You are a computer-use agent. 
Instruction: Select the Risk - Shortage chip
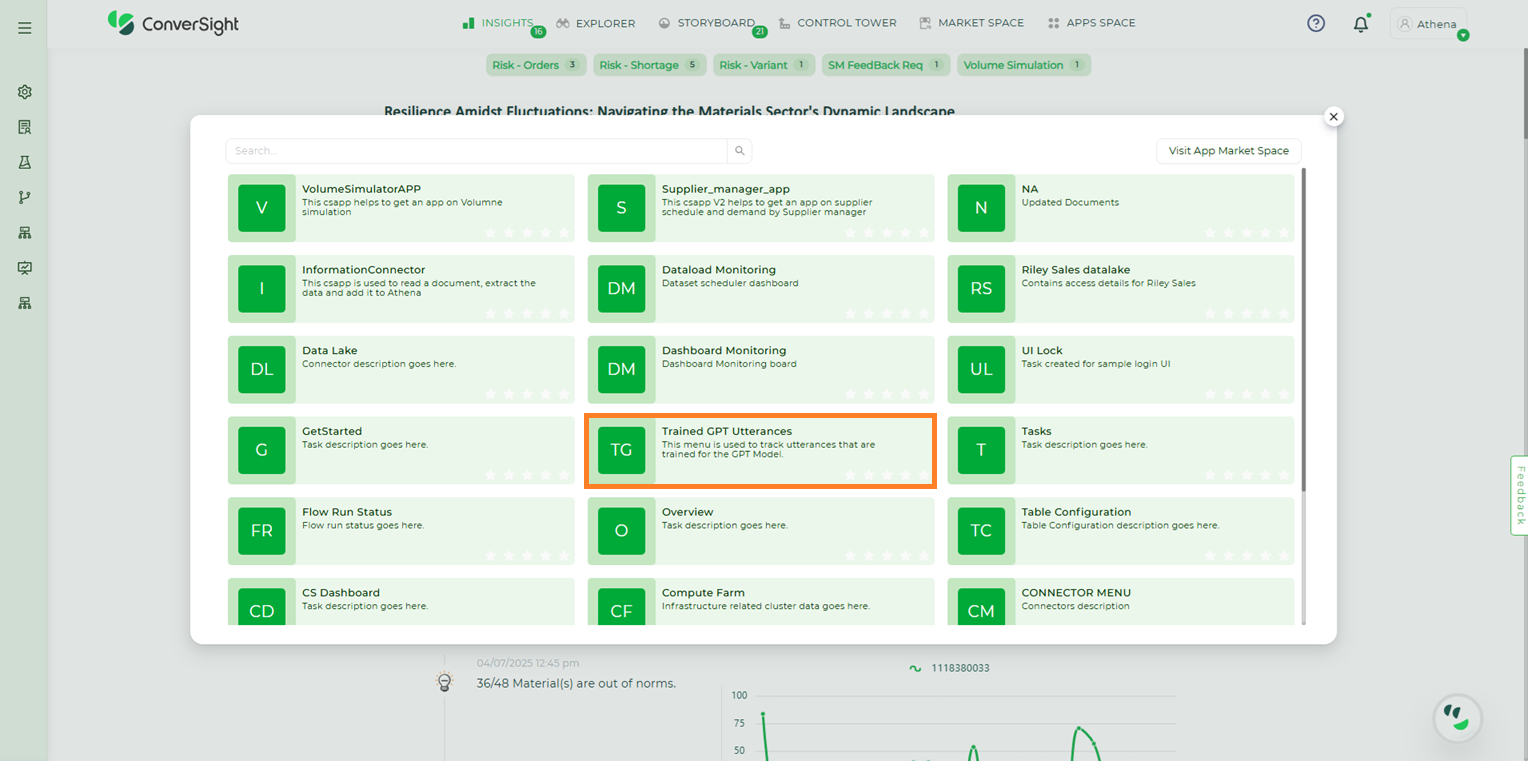[650, 65]
